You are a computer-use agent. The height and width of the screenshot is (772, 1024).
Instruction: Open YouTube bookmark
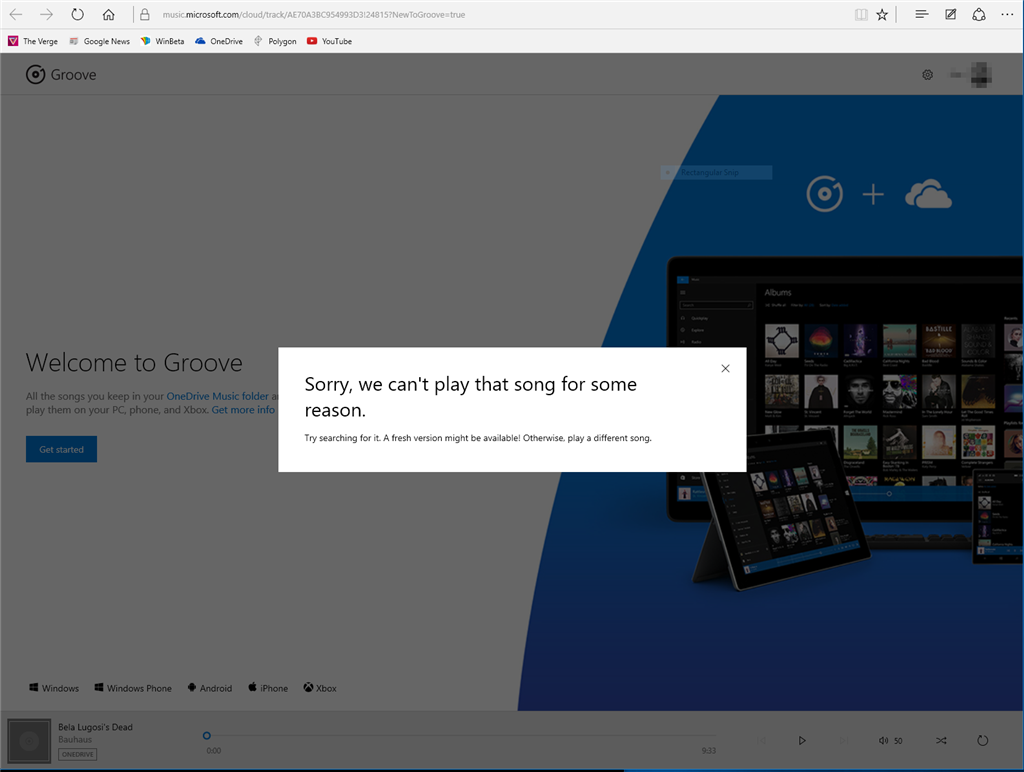point(330,41)
